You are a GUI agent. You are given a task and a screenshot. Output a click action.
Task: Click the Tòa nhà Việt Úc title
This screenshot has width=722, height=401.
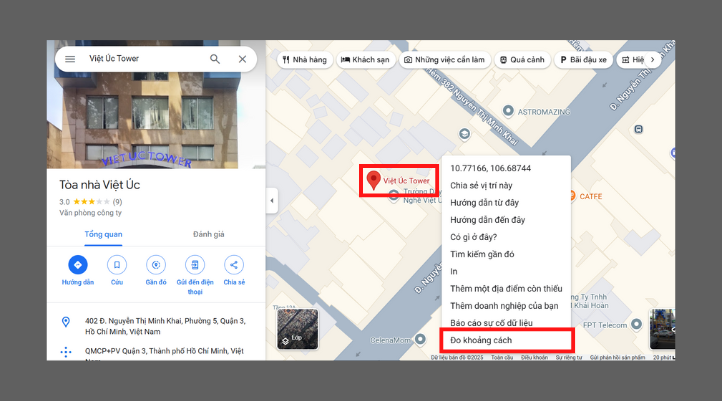99,185
